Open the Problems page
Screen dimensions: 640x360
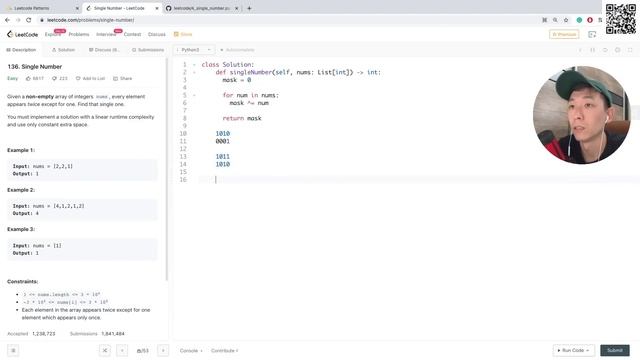tap(79, 34)
